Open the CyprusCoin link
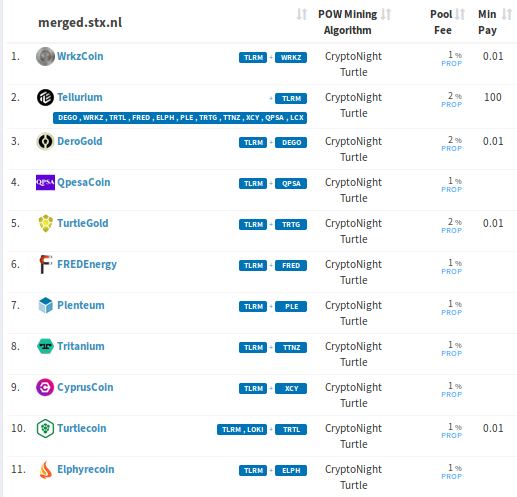Screen dimensions: 517x497 [85, 387]
